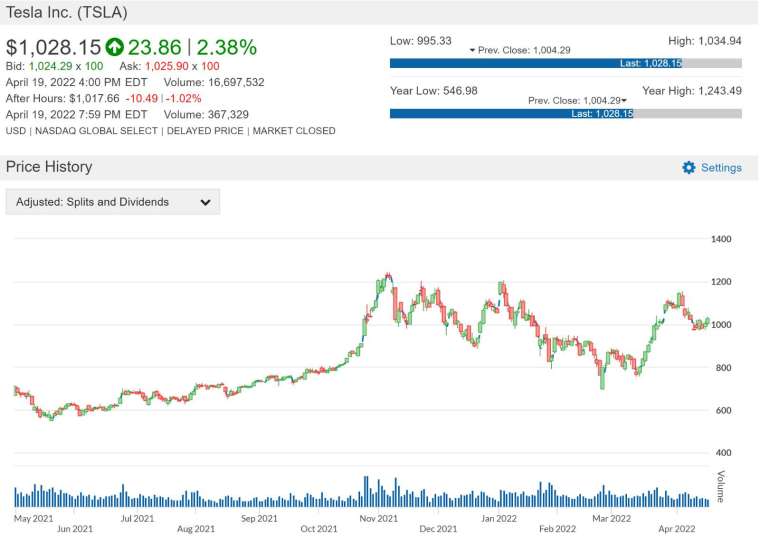
Task: Click the Low: 995.33 label
Action: [421, 41]
